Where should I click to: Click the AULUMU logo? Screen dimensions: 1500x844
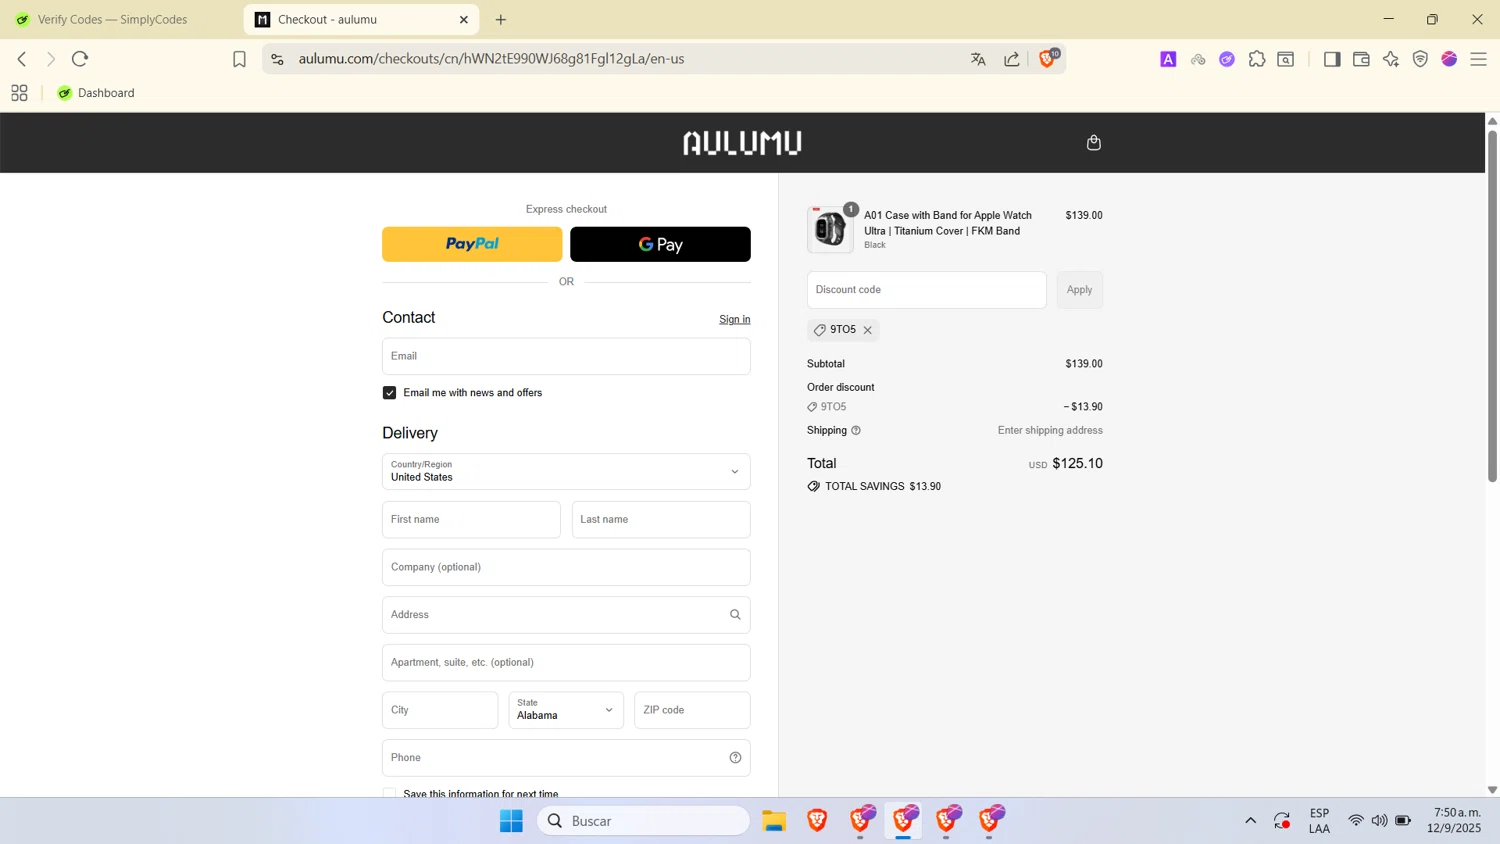[x=742, y=143]
